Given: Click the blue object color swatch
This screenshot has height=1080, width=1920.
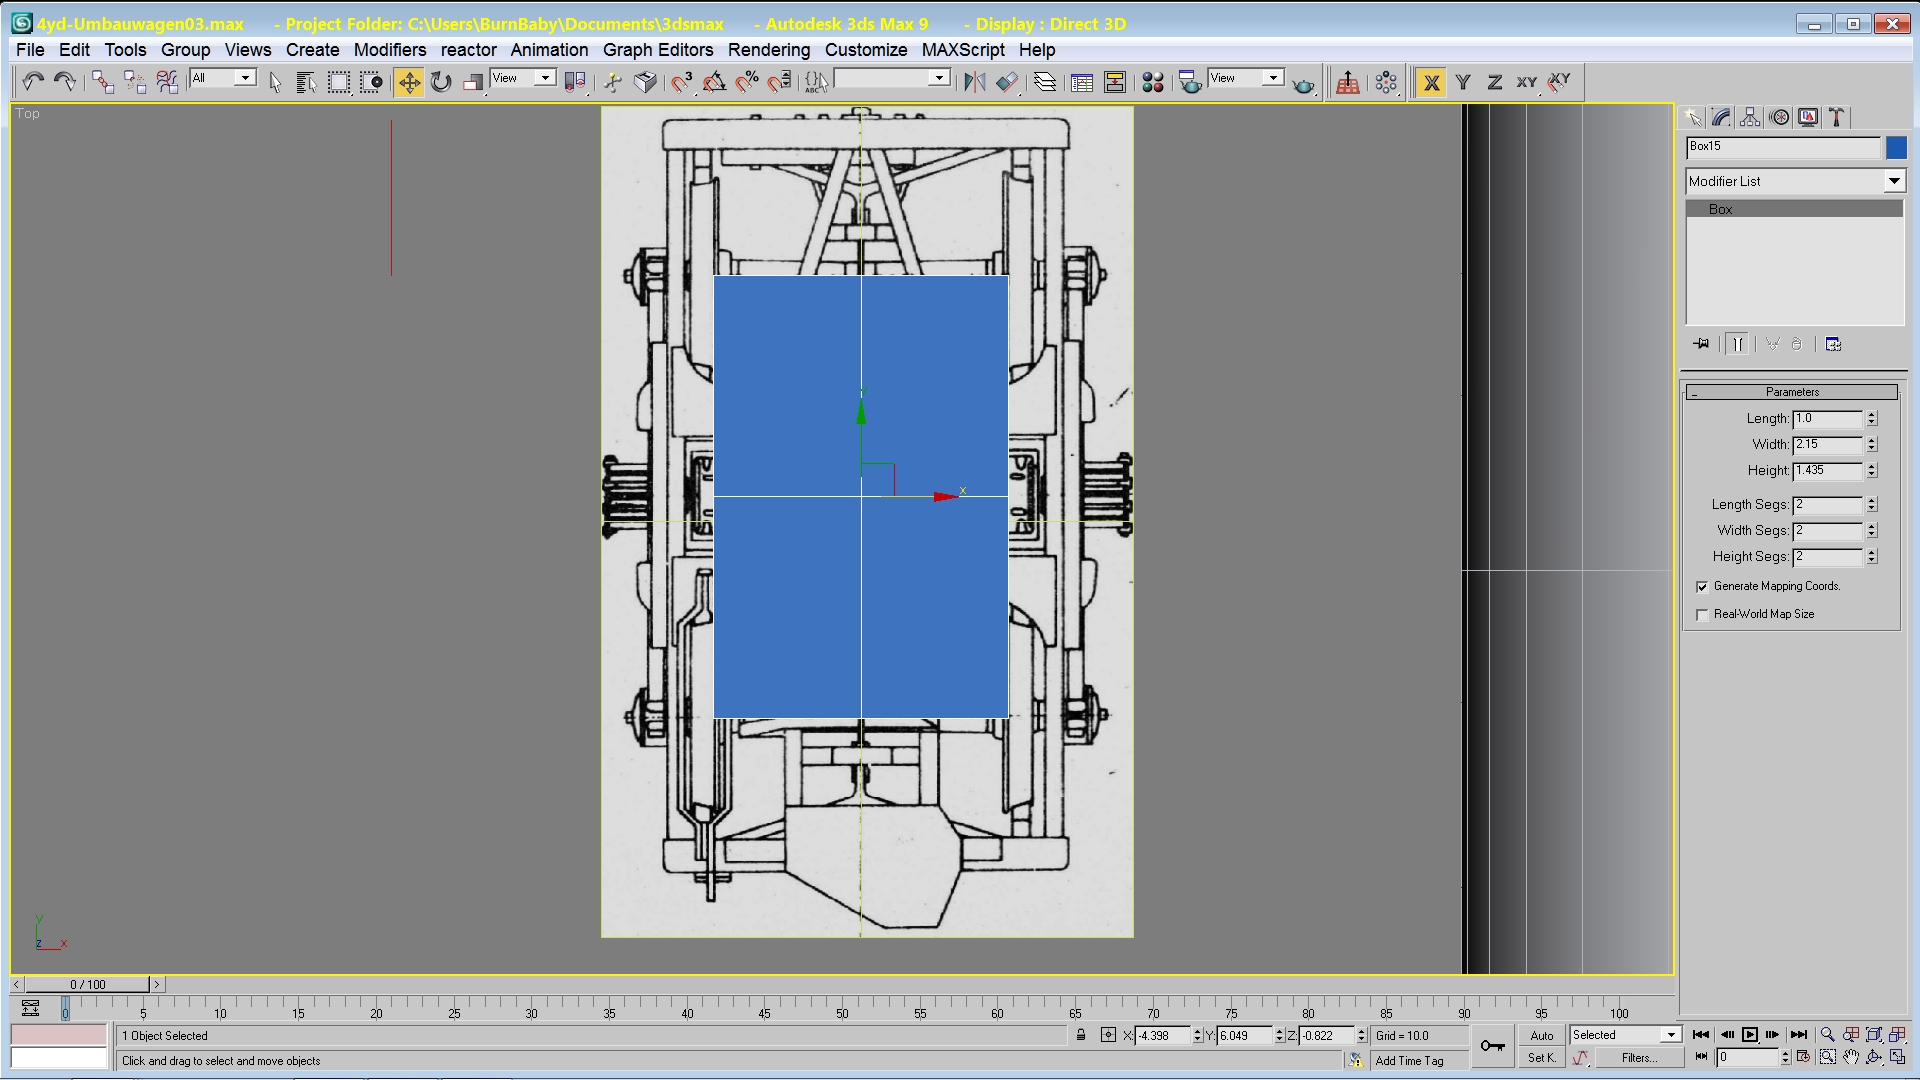Looking at the screenshot, I should pyautogui.click(x=1896, y=147).
